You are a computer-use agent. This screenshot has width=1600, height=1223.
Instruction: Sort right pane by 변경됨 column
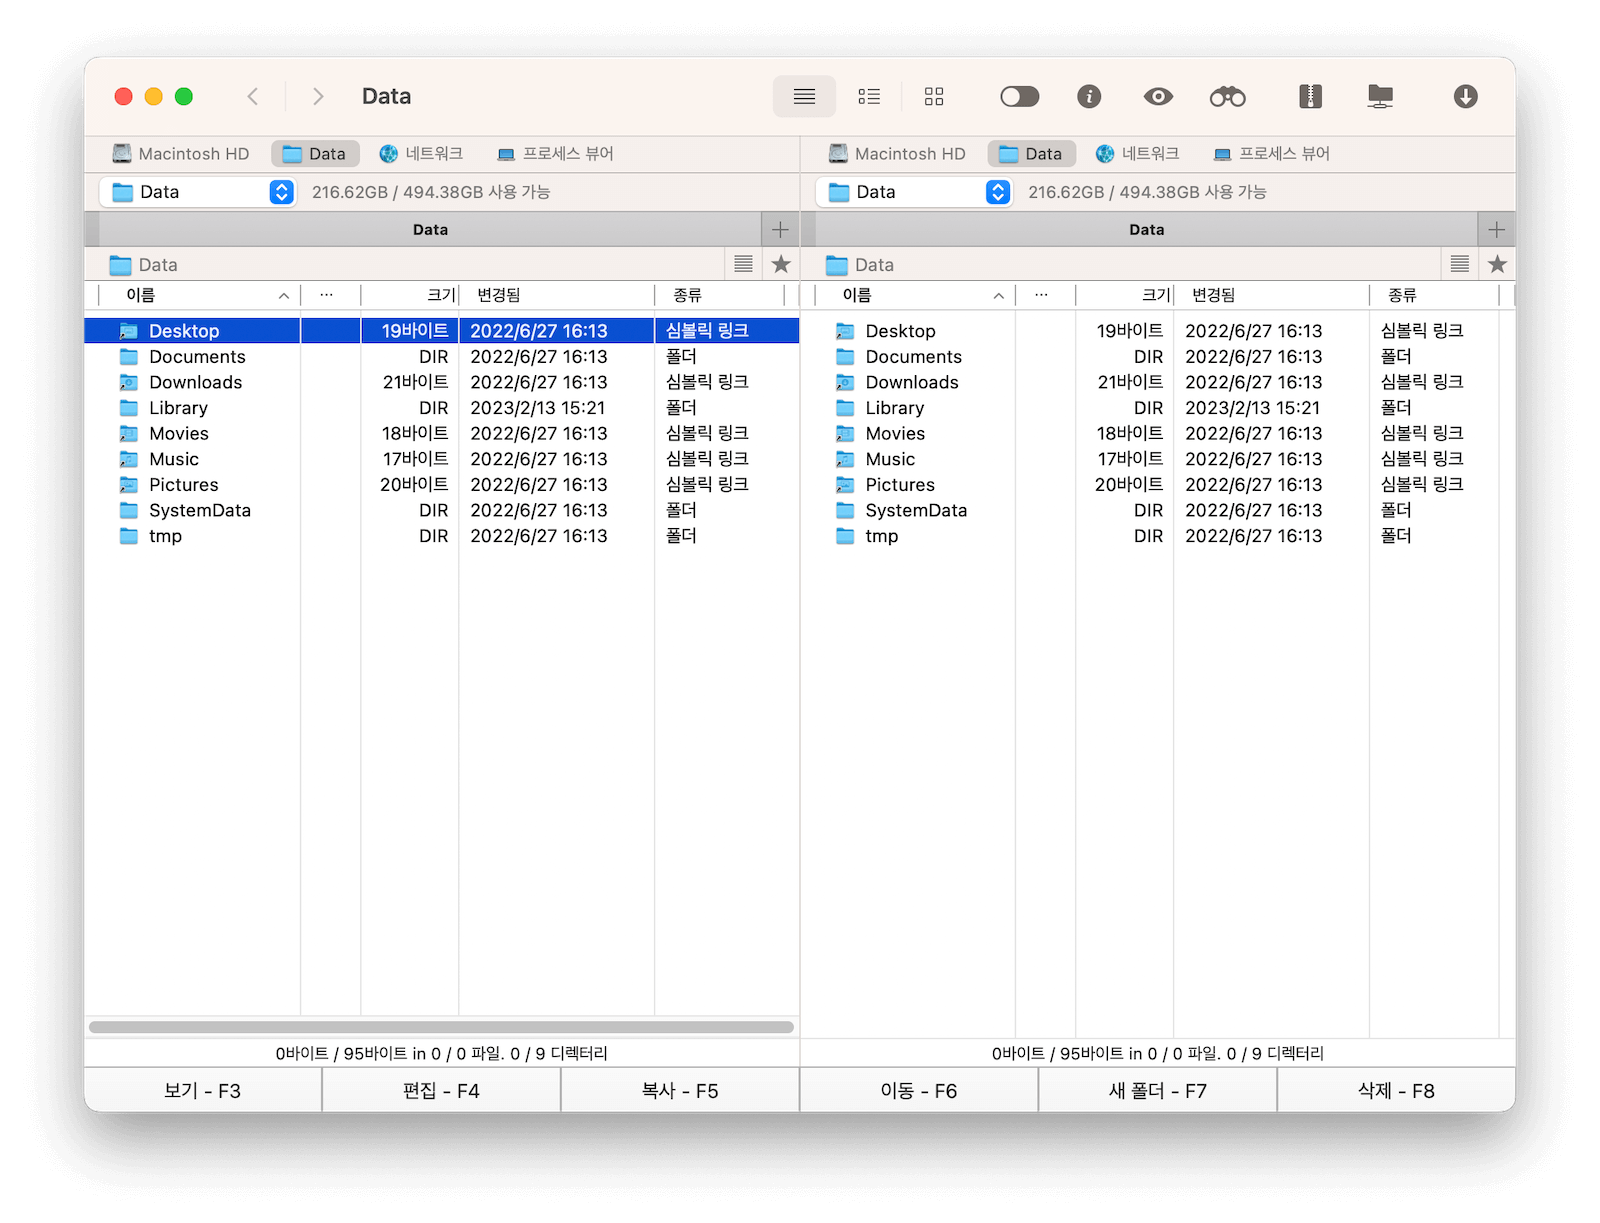pos(1271,295)
